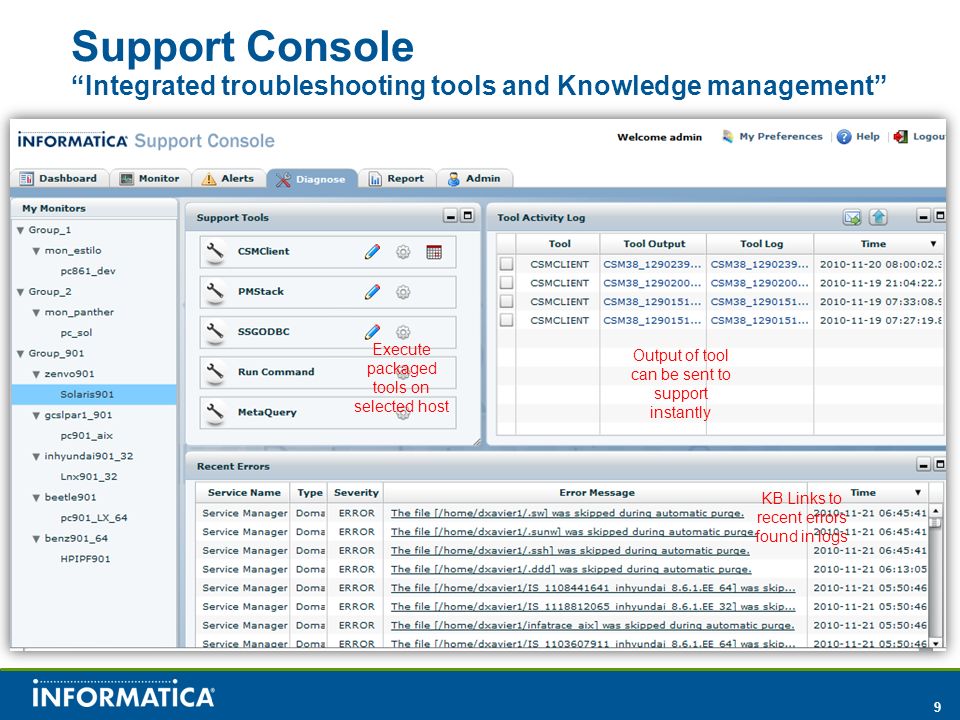The width and height of the screenshot is (960, 720).
Task: Select the HPIPF901 host
Action: 85,559
